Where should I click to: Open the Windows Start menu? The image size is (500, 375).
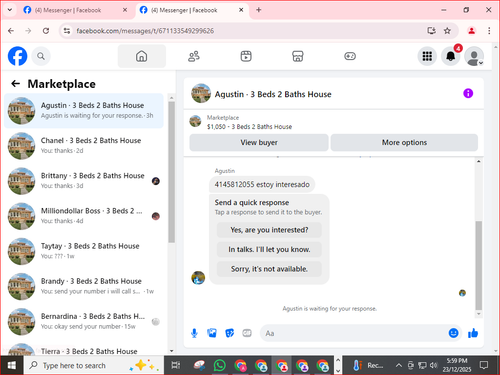[x=12, y=365]
